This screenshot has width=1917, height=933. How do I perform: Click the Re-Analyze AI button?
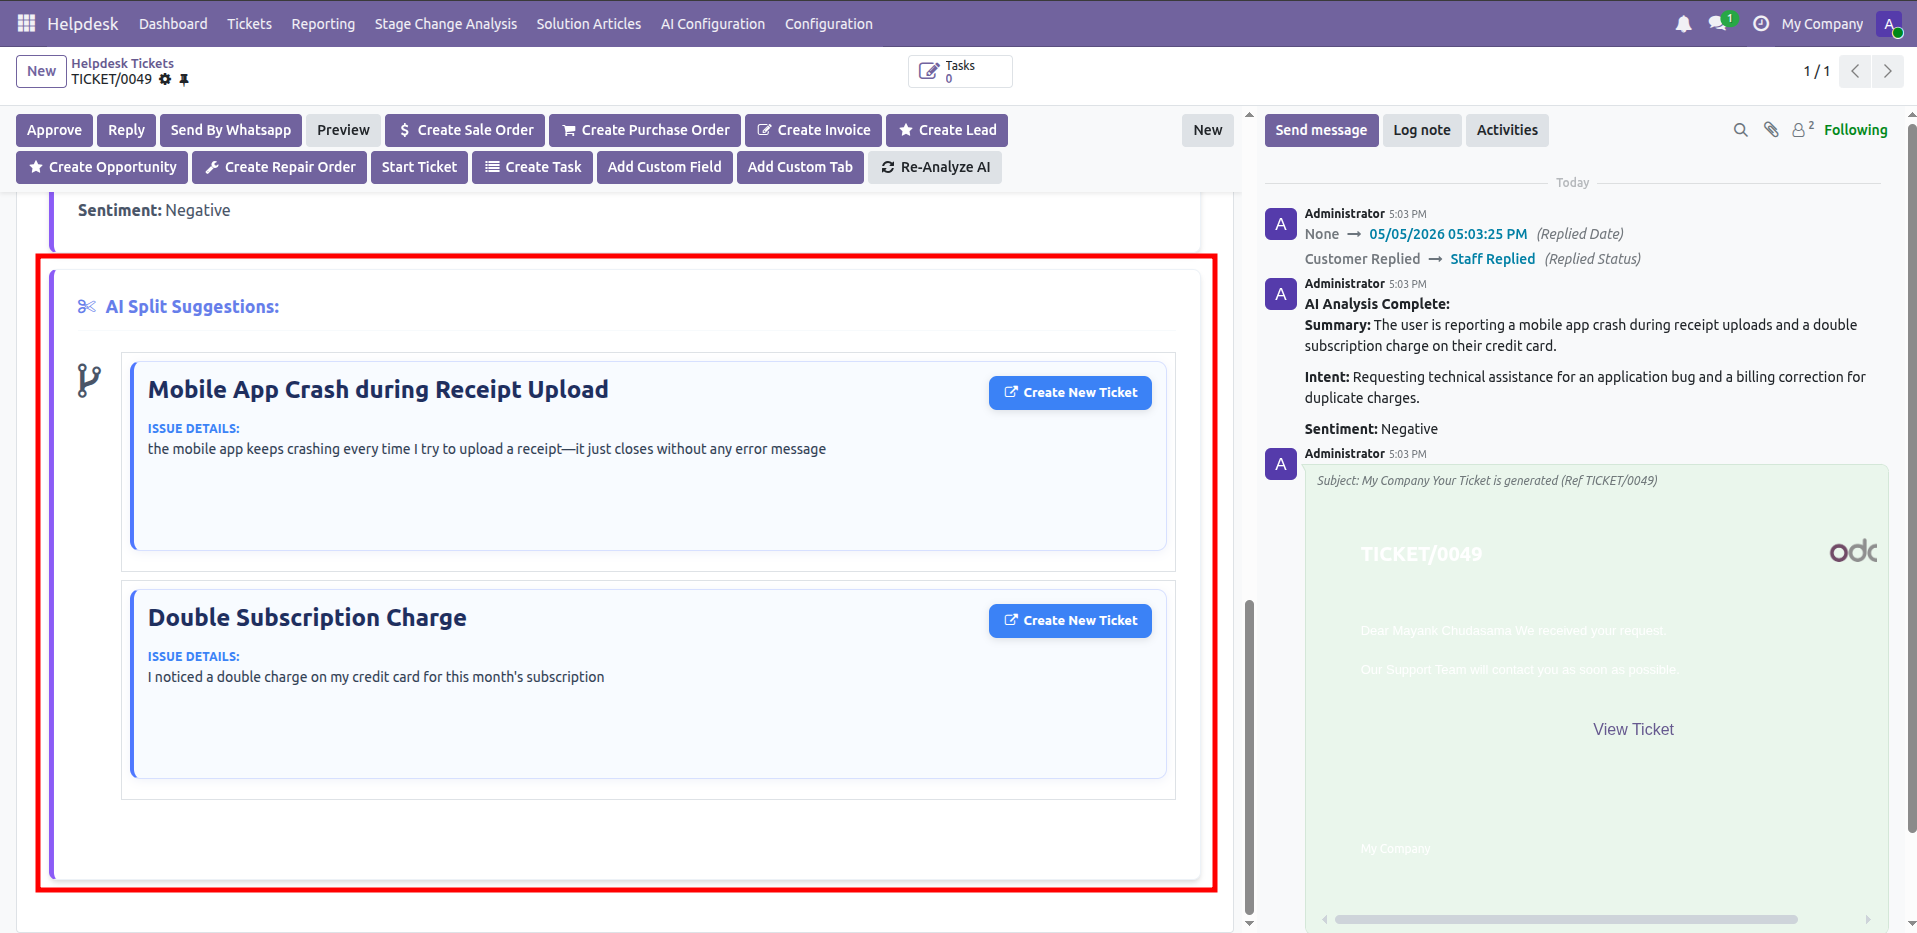[x=935, y=167]
